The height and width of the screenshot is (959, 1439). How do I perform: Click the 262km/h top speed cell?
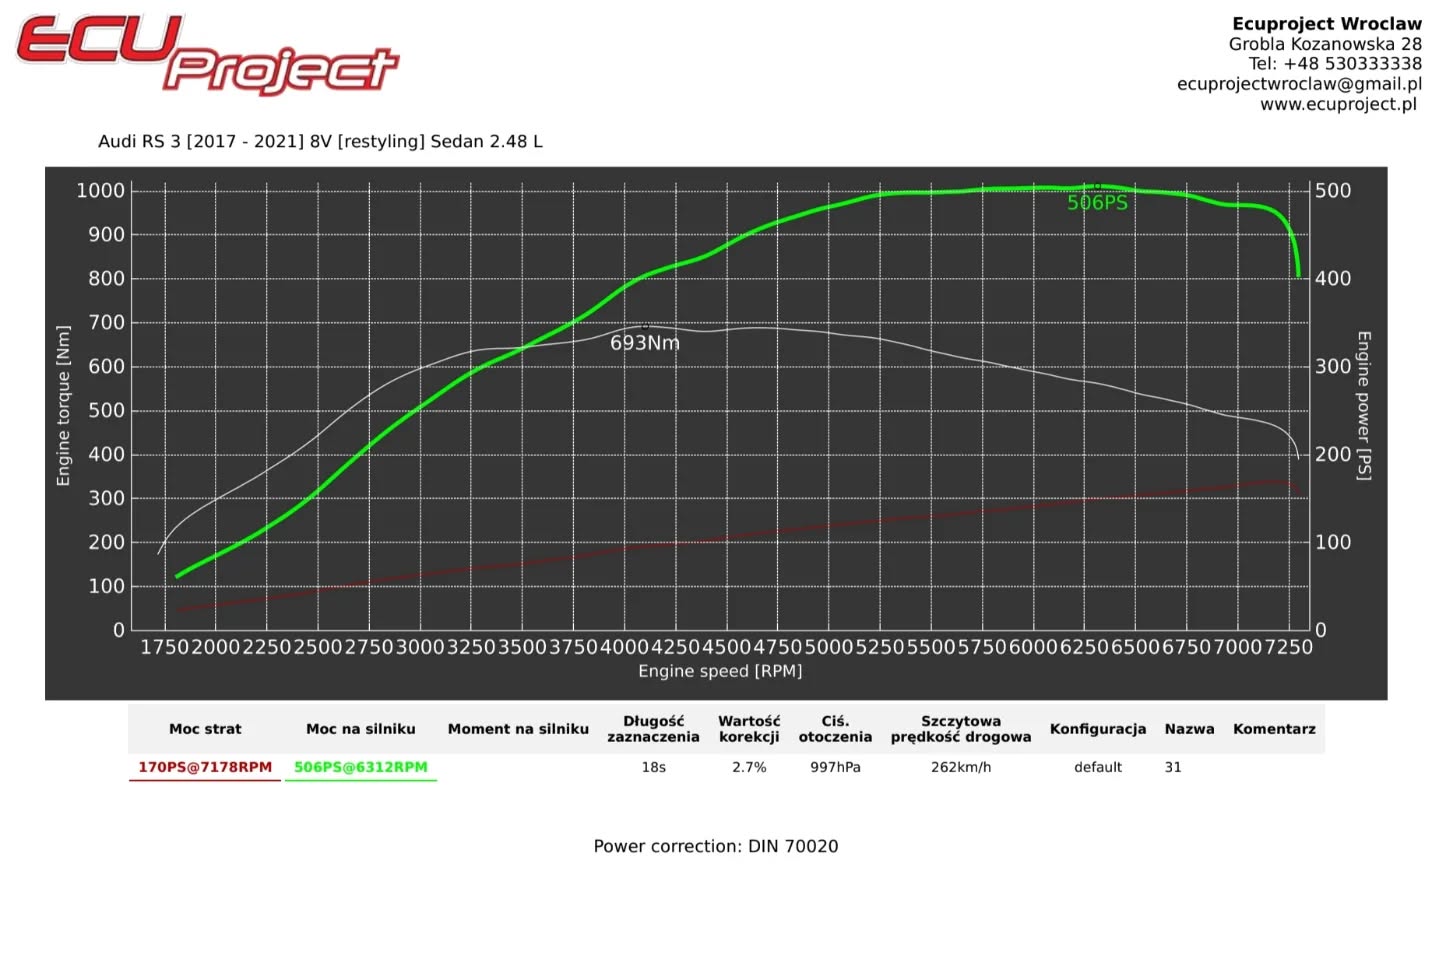pyautogui.click(x=961, y=767)
